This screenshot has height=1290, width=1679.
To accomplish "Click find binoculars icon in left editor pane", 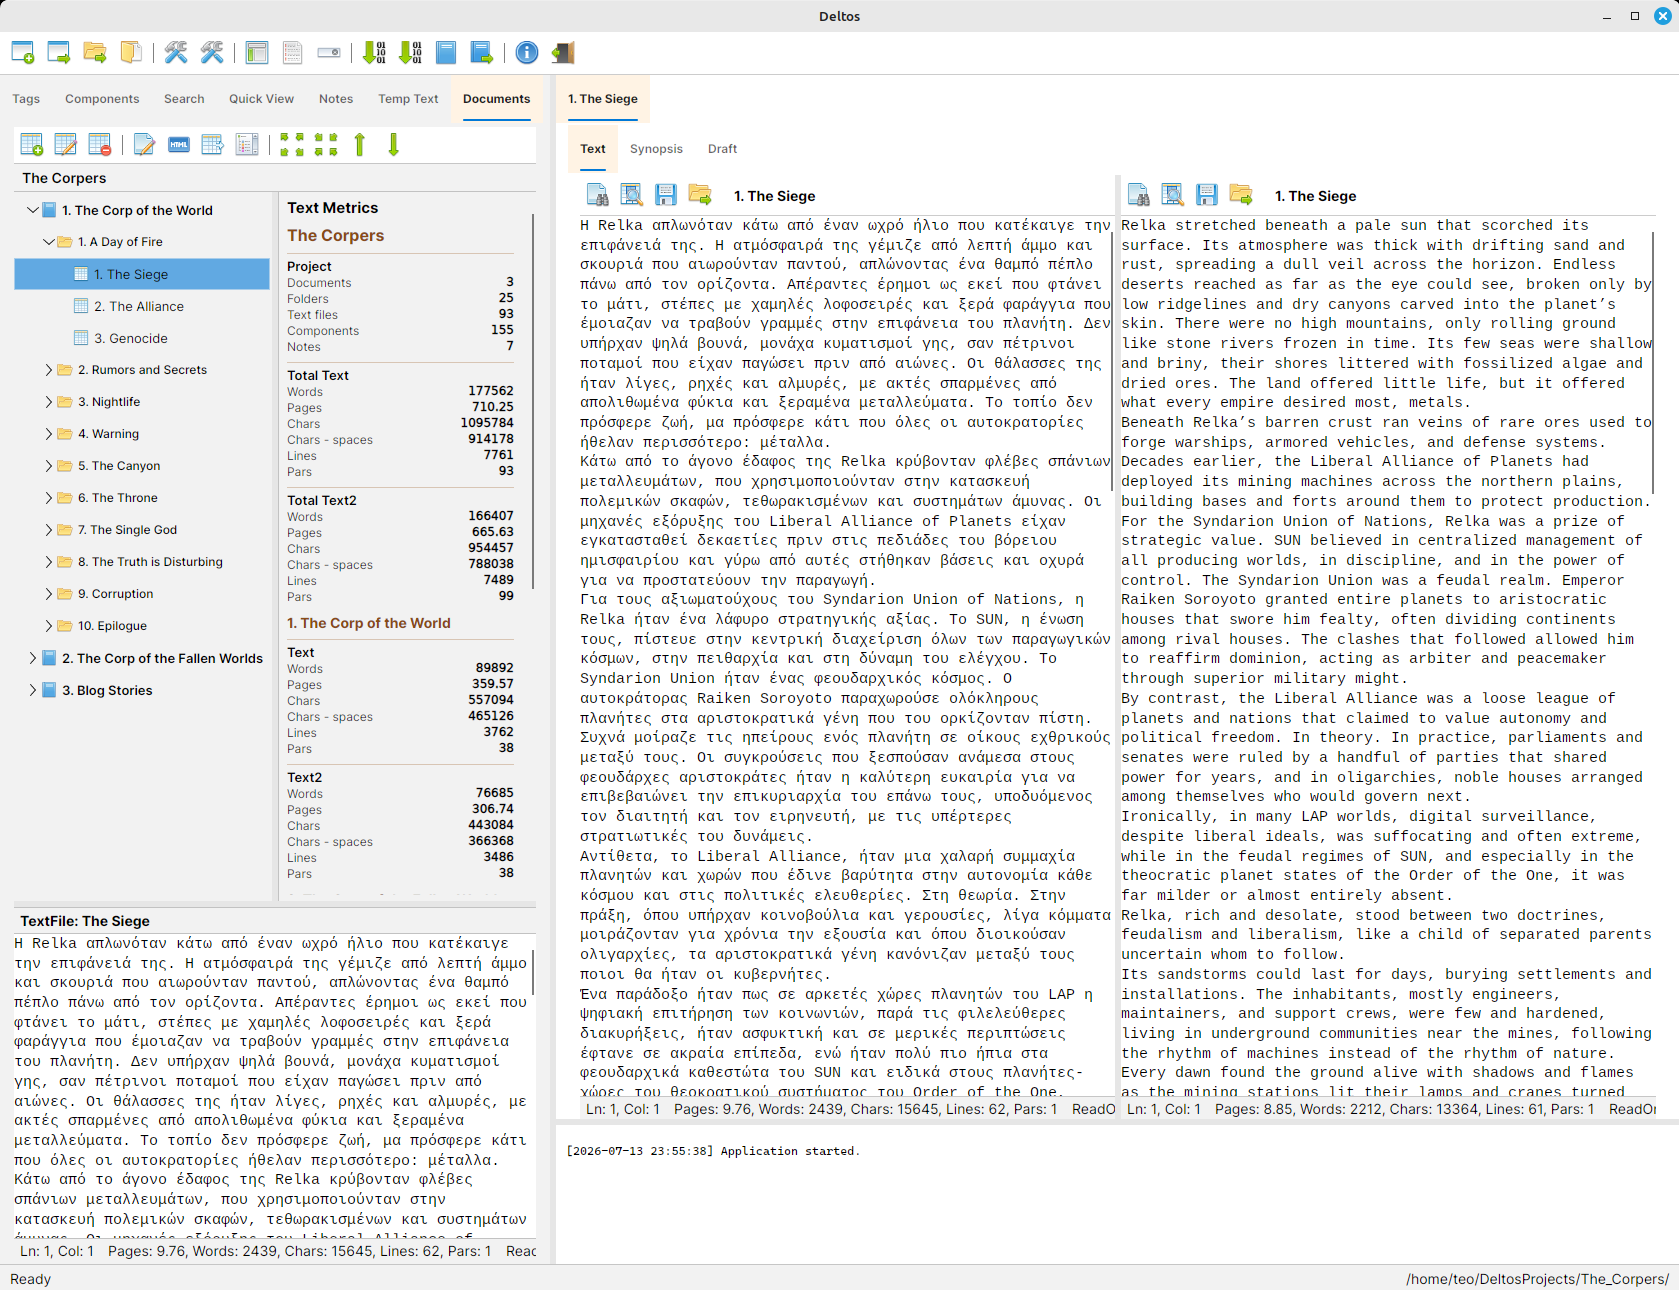I will click(597, 195).
